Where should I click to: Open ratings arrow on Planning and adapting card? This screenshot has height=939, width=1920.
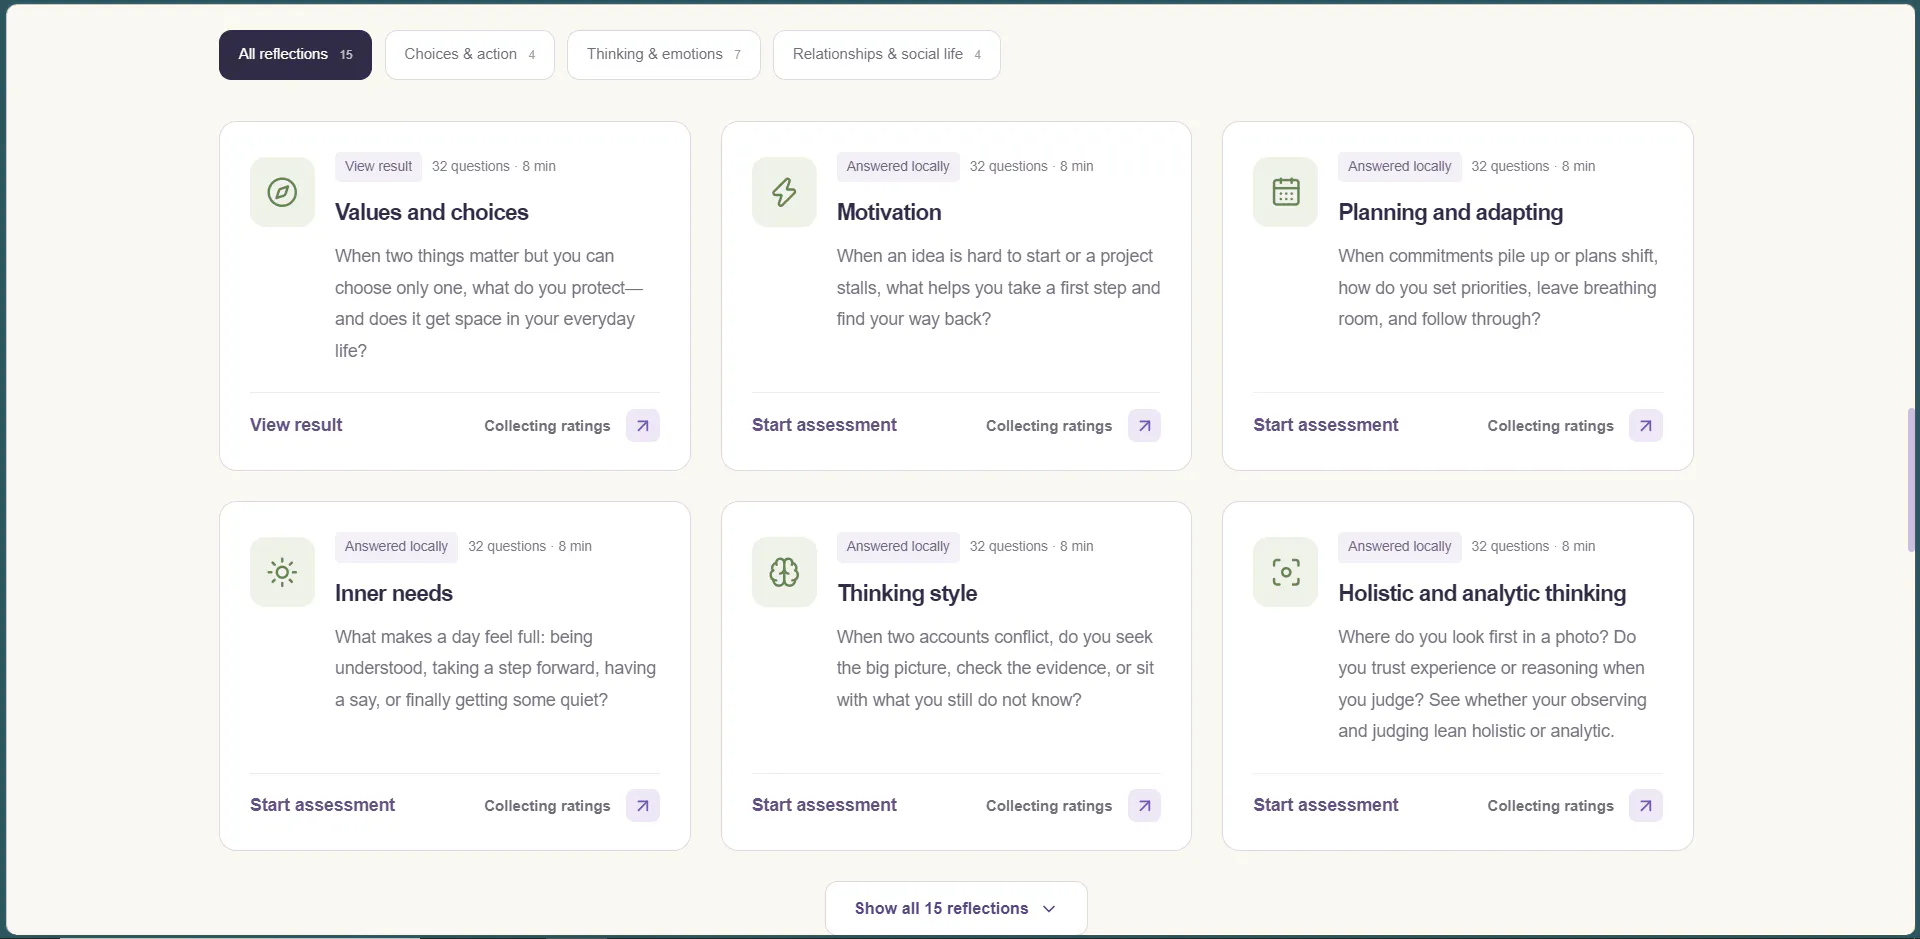1645,425
